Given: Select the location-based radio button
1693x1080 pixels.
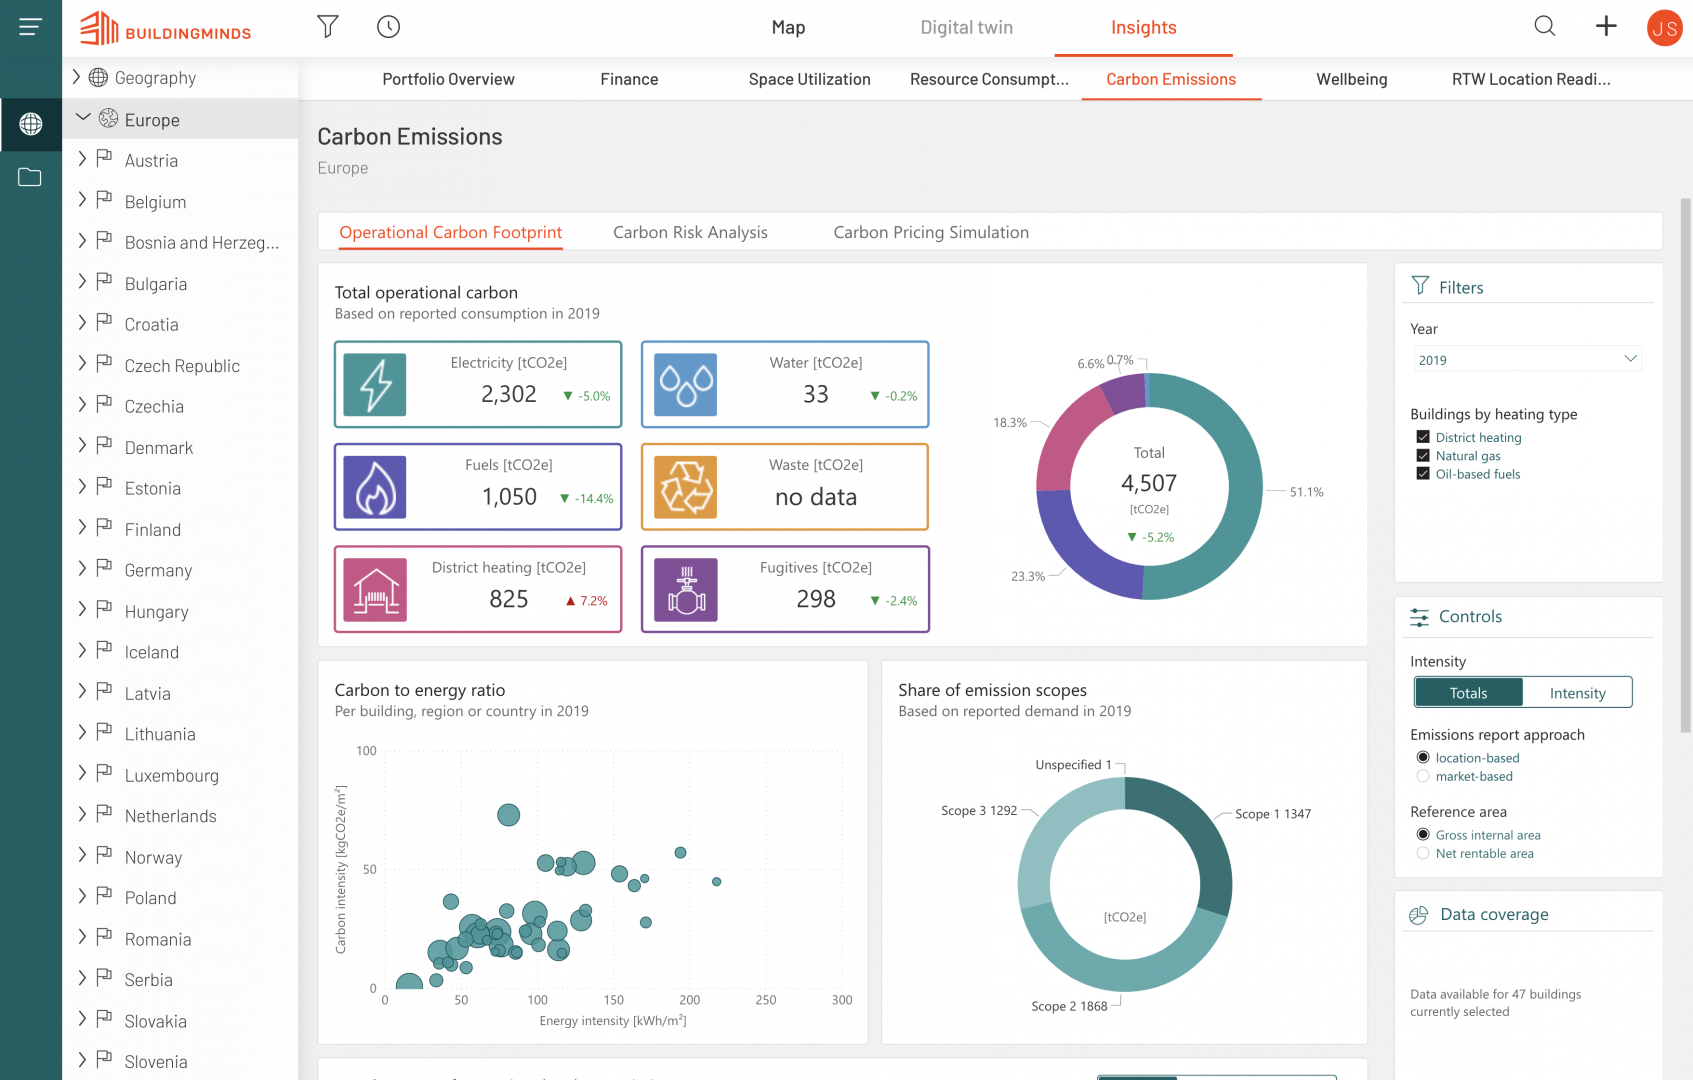Looking at the screenshot, I should coord(1423,757).
